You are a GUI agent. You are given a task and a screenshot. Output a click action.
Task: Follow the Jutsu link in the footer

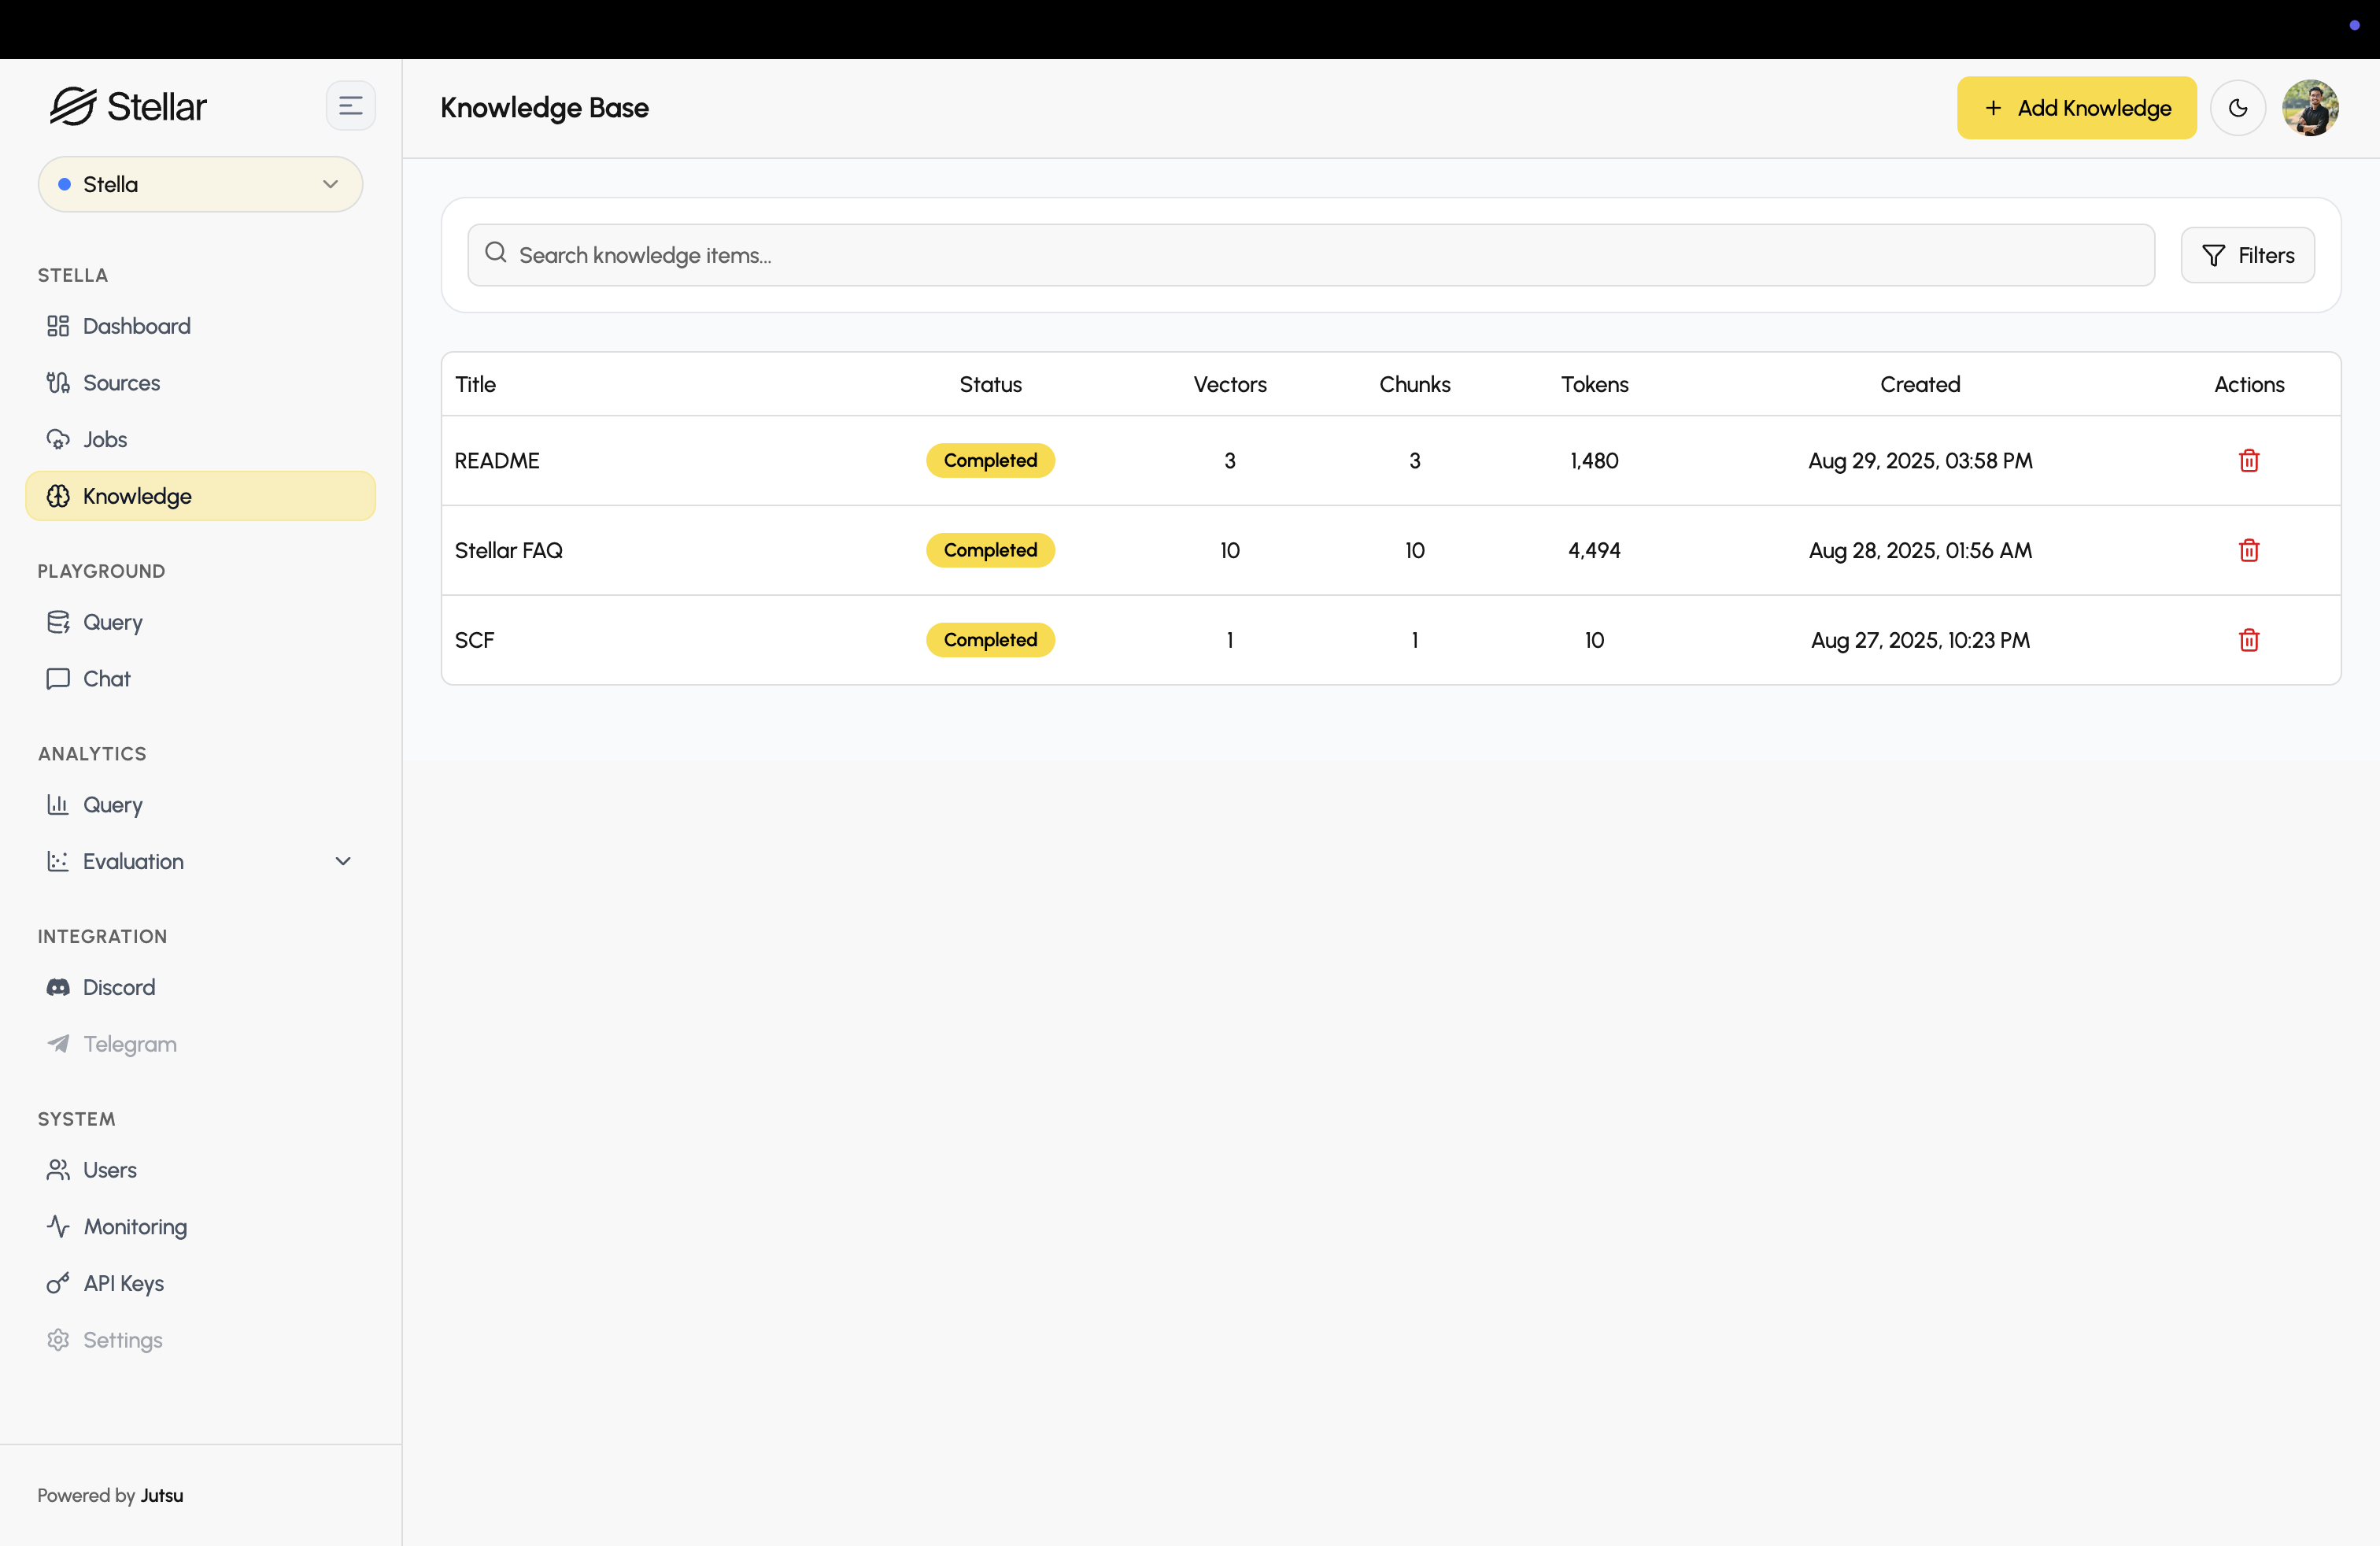(161, 1495)
